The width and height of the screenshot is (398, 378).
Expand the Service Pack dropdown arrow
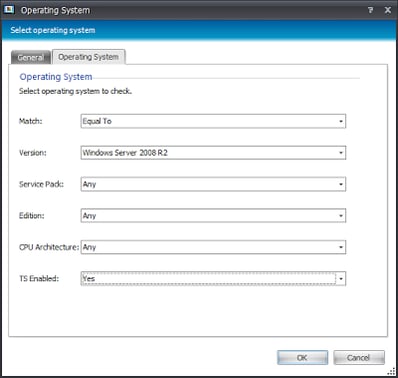click(x=341, y=184)
